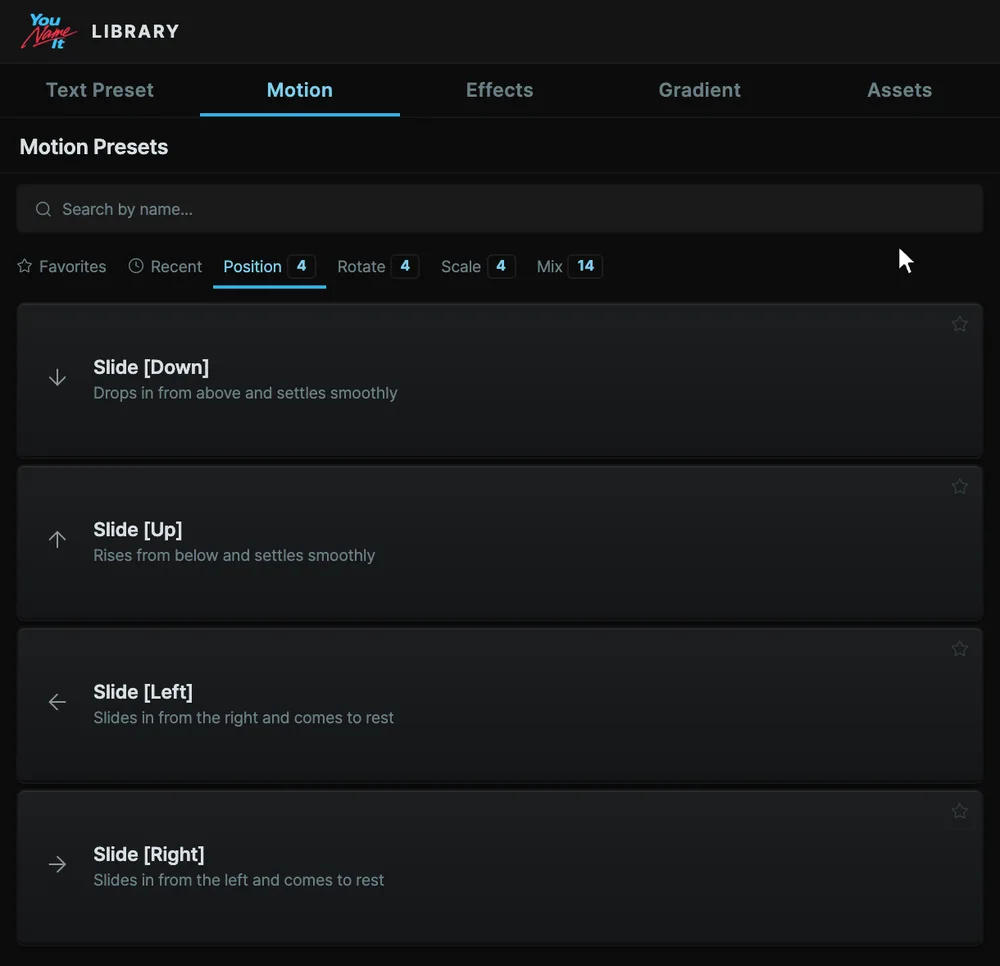The height and width of the screenshot is (966, 1000).
Task: Go to the Gradient tab
Action: (700, 90)
